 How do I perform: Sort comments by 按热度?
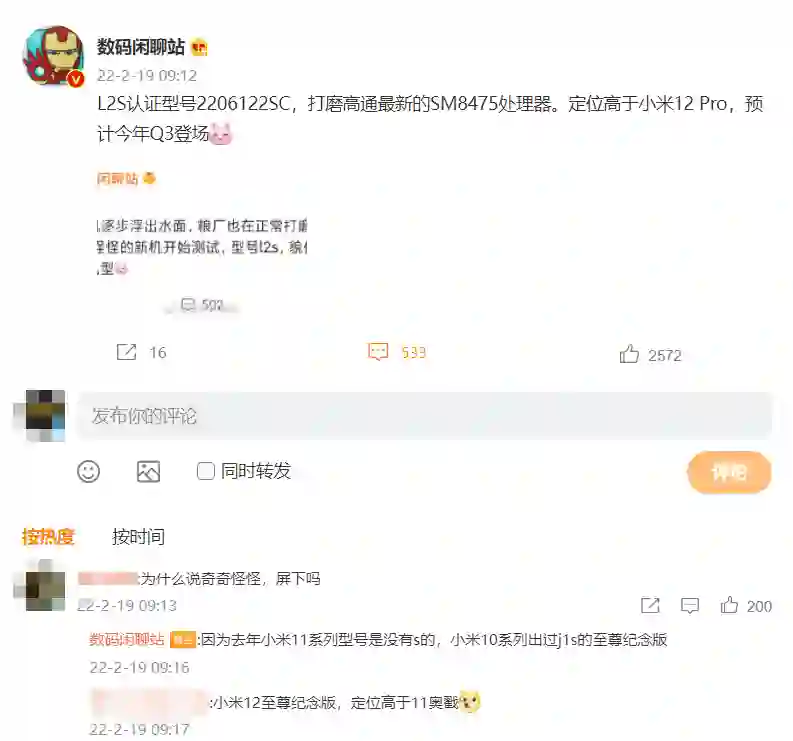[48, 537]
